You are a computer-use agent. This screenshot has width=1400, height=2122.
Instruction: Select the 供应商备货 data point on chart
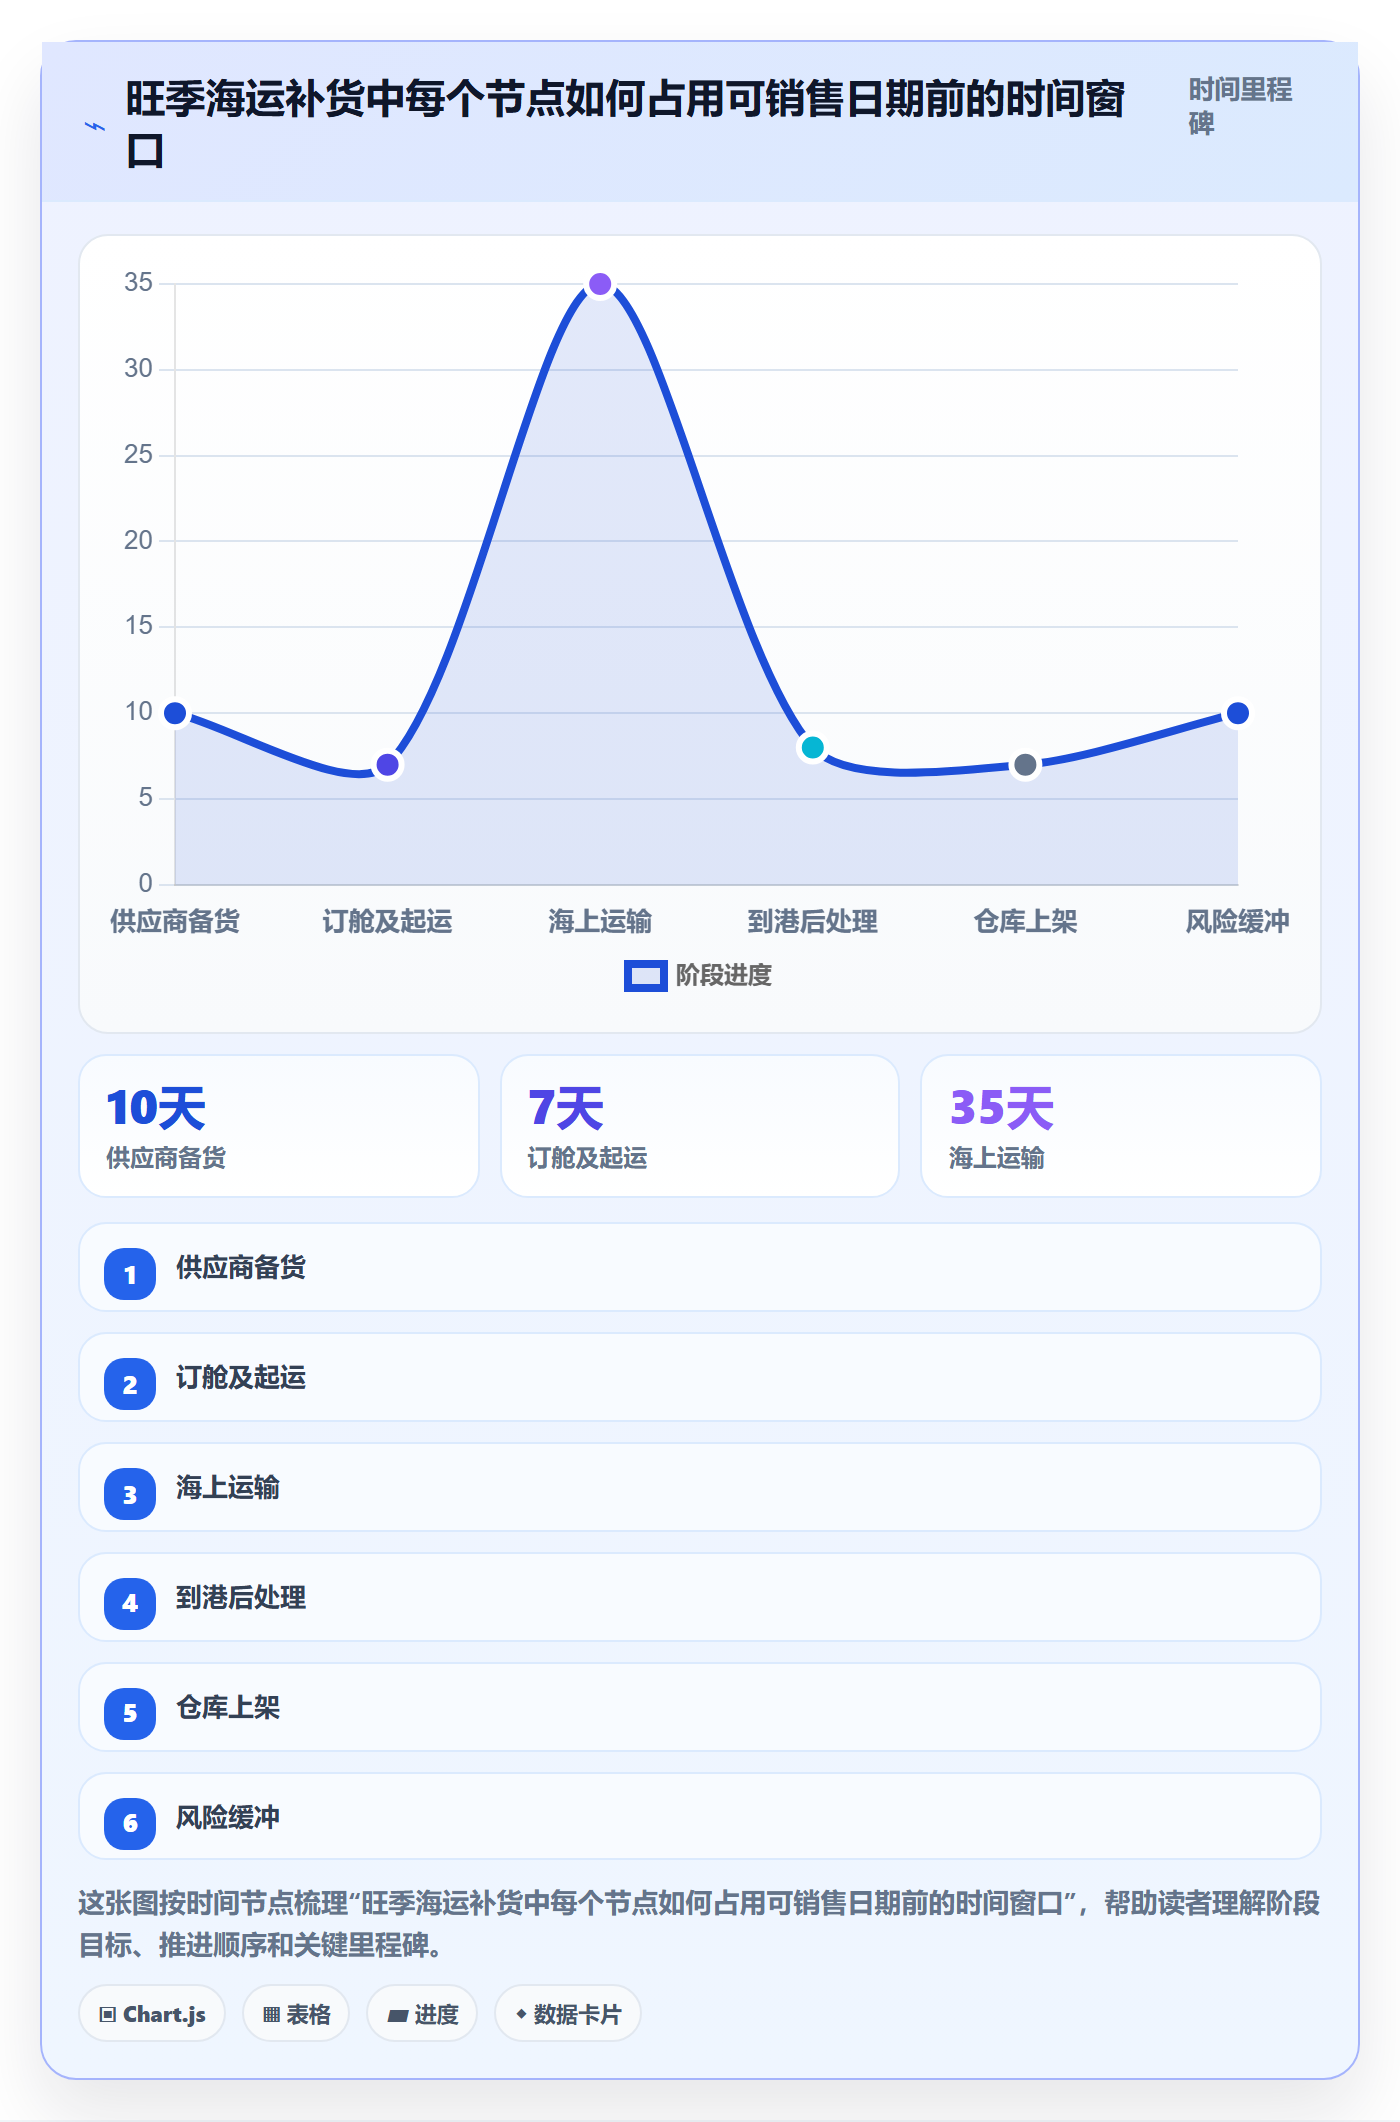coord(175,713)
